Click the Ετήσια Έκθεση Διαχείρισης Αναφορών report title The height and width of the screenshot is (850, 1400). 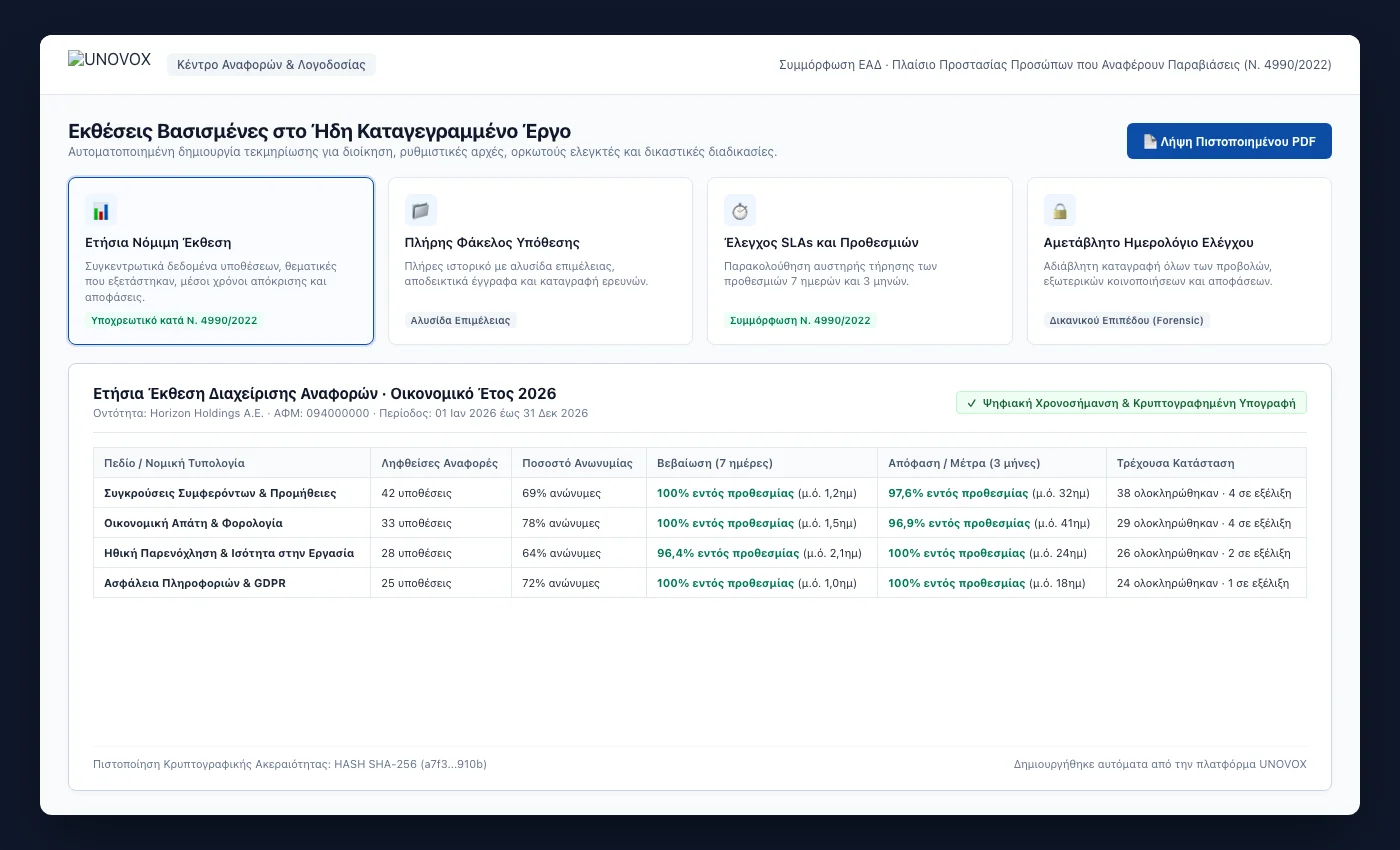pyautogui.click(x=325, y=394)
